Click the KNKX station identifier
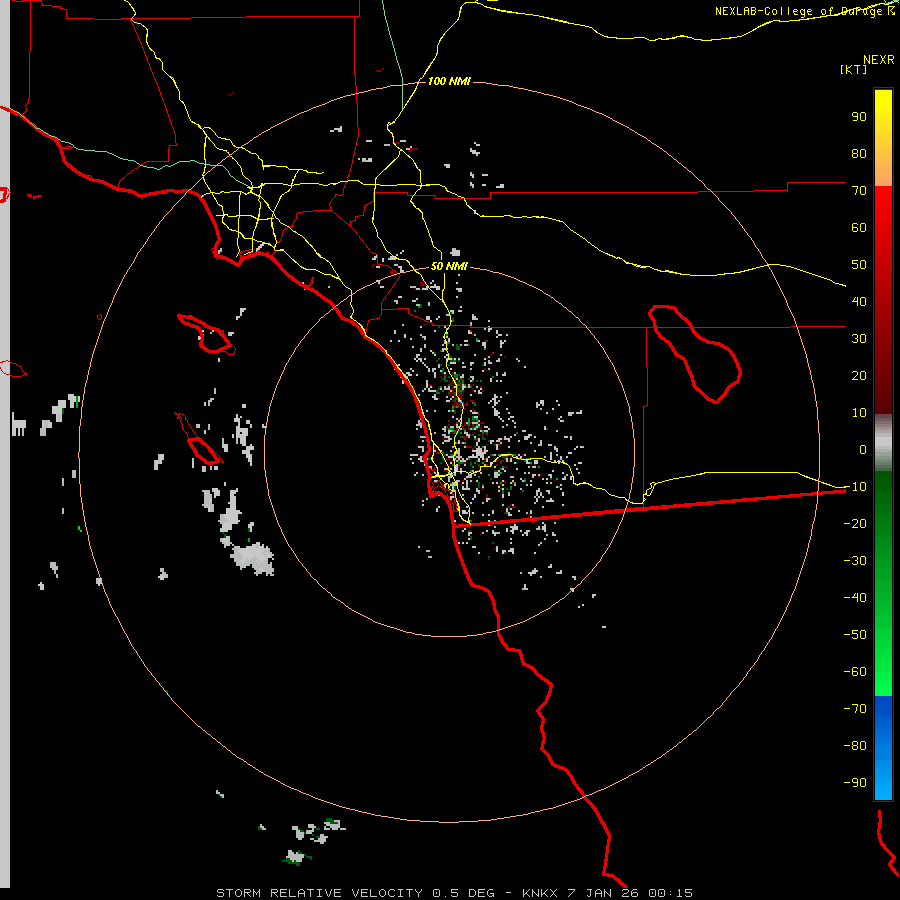Screen dimensions: 900x900 (x=541, y=893)
